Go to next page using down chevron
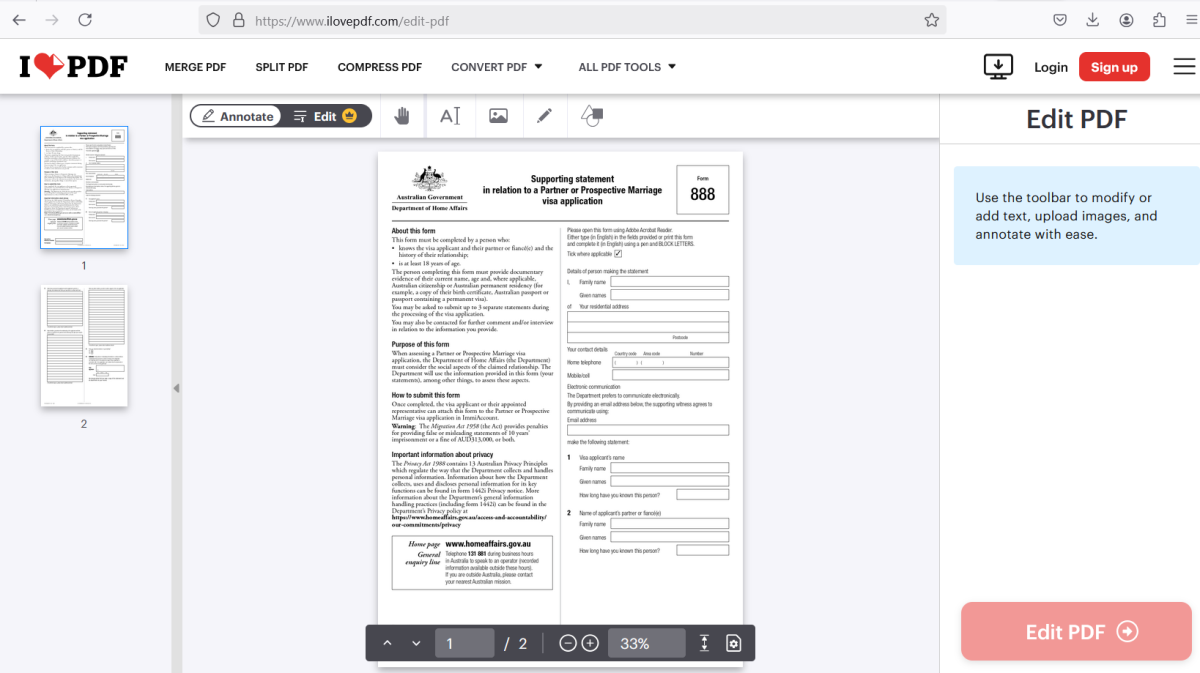This screenshot has width=1200, height=673. click(x=416, y=643)
